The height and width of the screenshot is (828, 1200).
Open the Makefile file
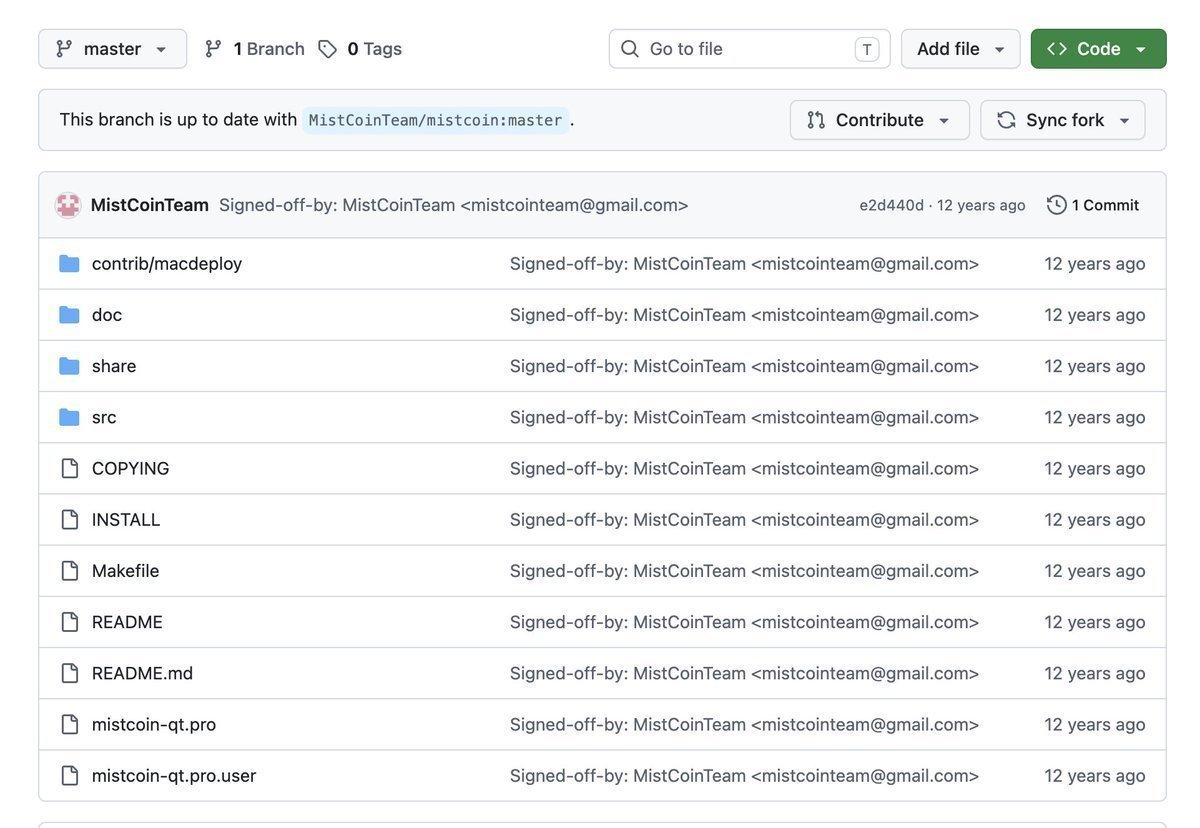[x=126, y=571]
